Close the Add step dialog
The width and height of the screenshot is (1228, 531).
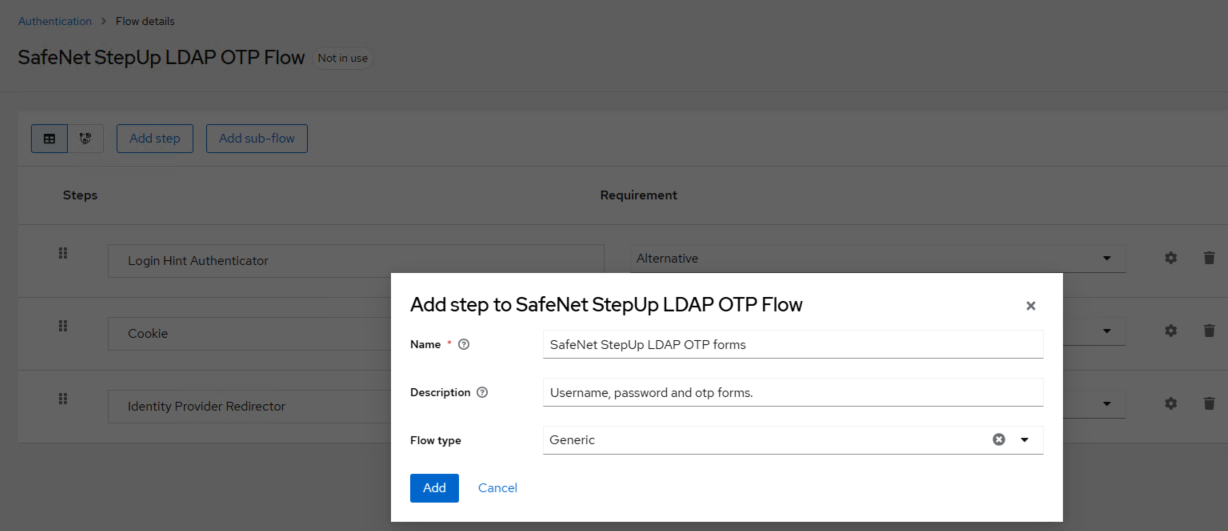tap(1030, 306)
